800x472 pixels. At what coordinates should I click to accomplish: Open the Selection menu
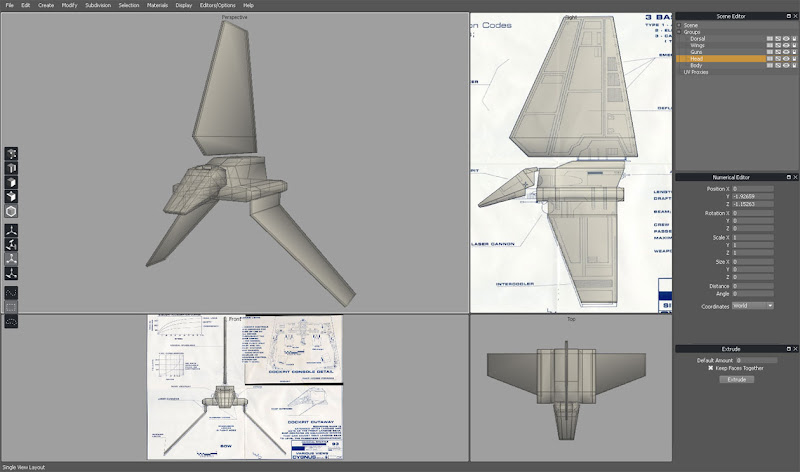click(x=129, y=5)
